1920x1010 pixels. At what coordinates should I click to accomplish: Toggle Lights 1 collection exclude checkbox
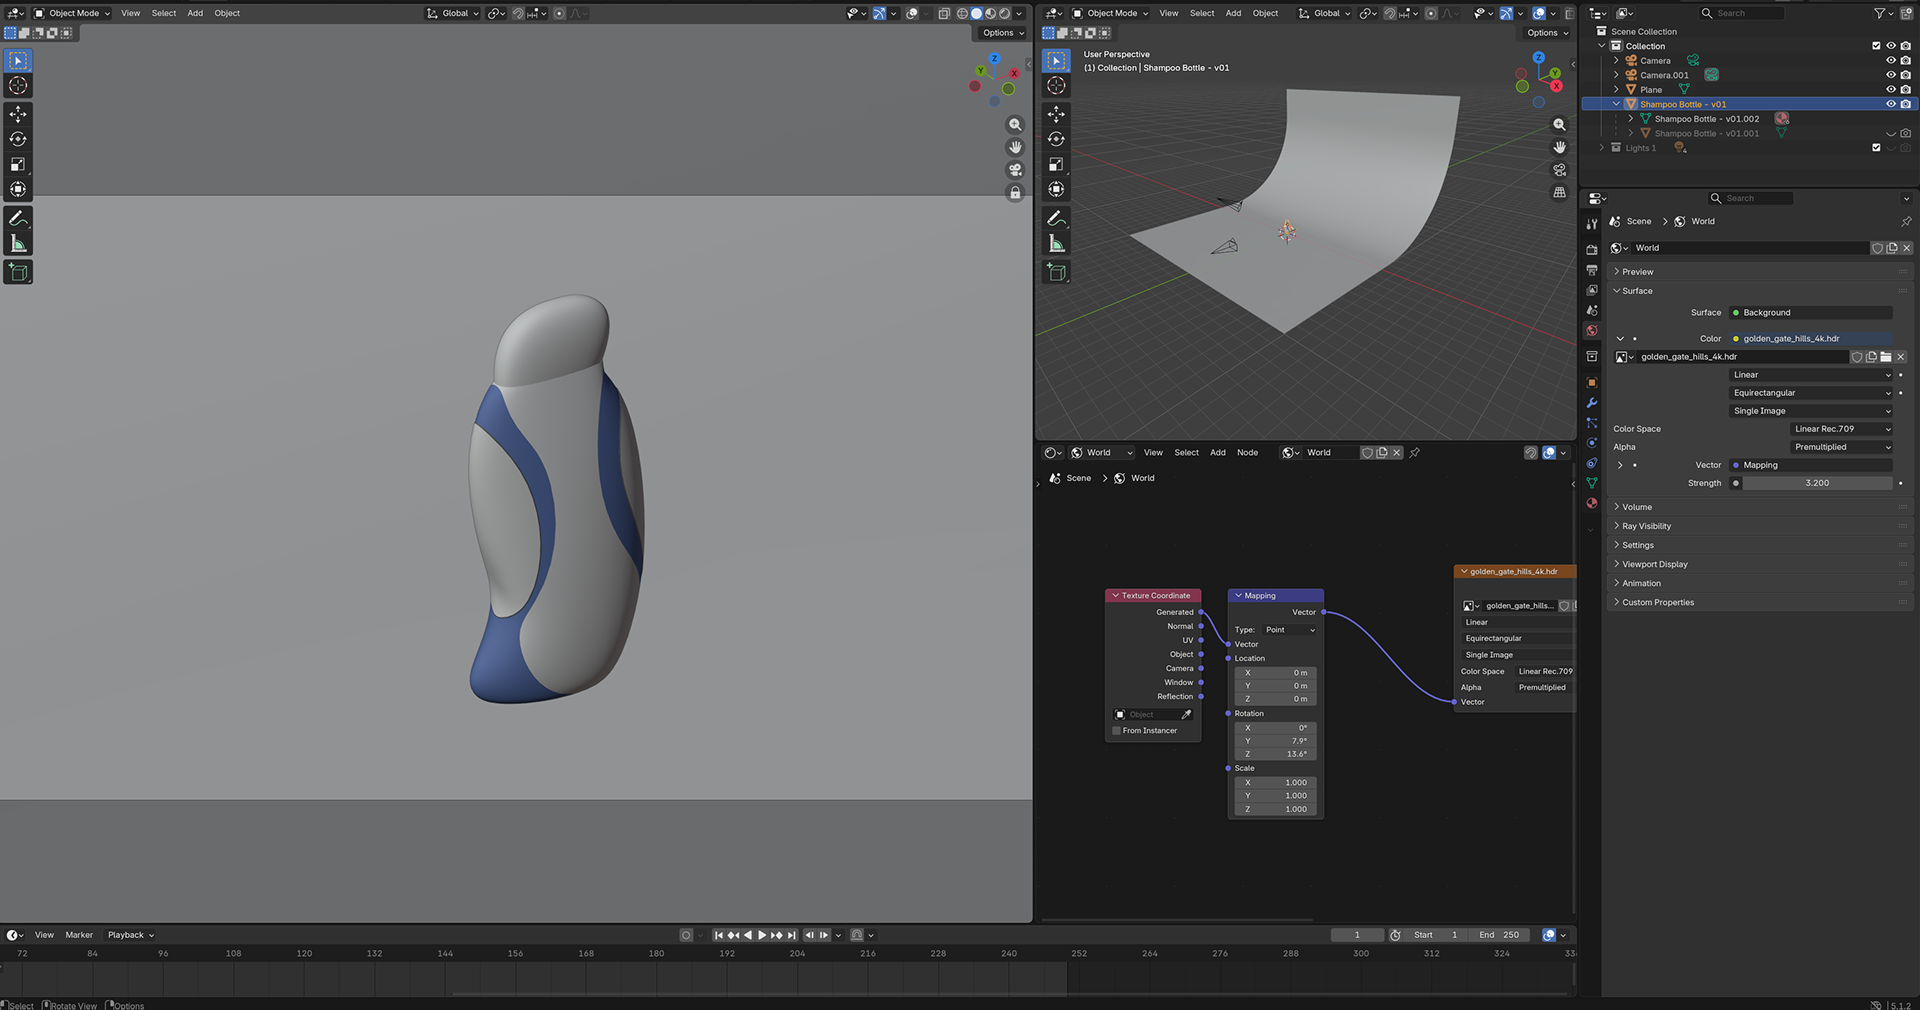tap(1876, 148)
